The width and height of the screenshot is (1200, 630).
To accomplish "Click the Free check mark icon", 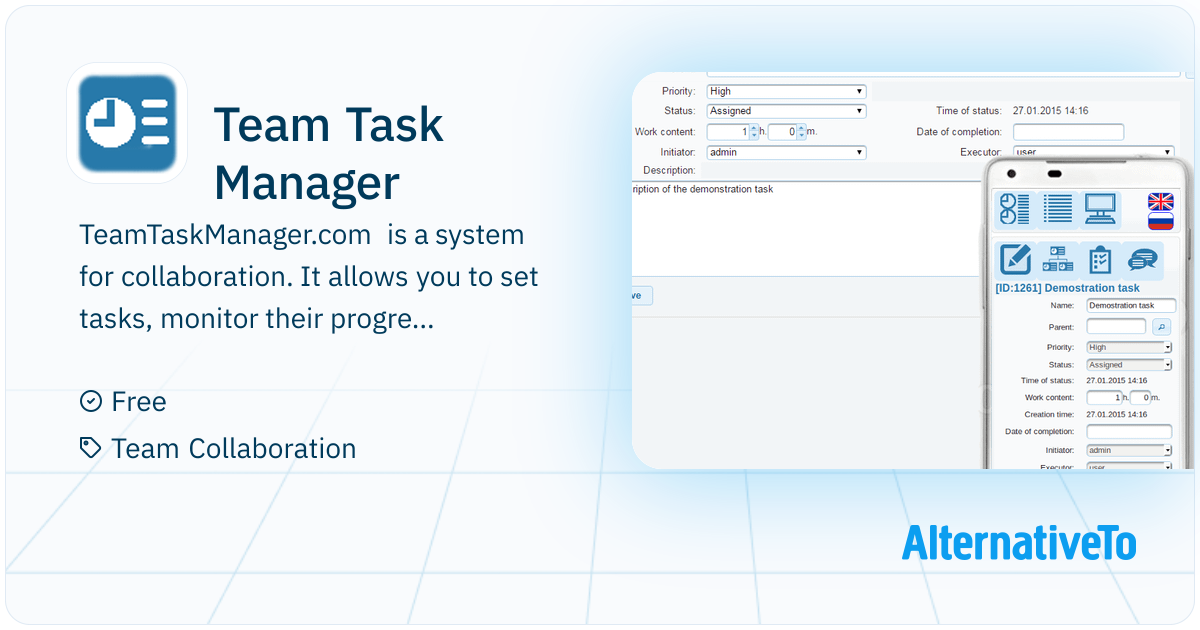I will tap(91, 401).
